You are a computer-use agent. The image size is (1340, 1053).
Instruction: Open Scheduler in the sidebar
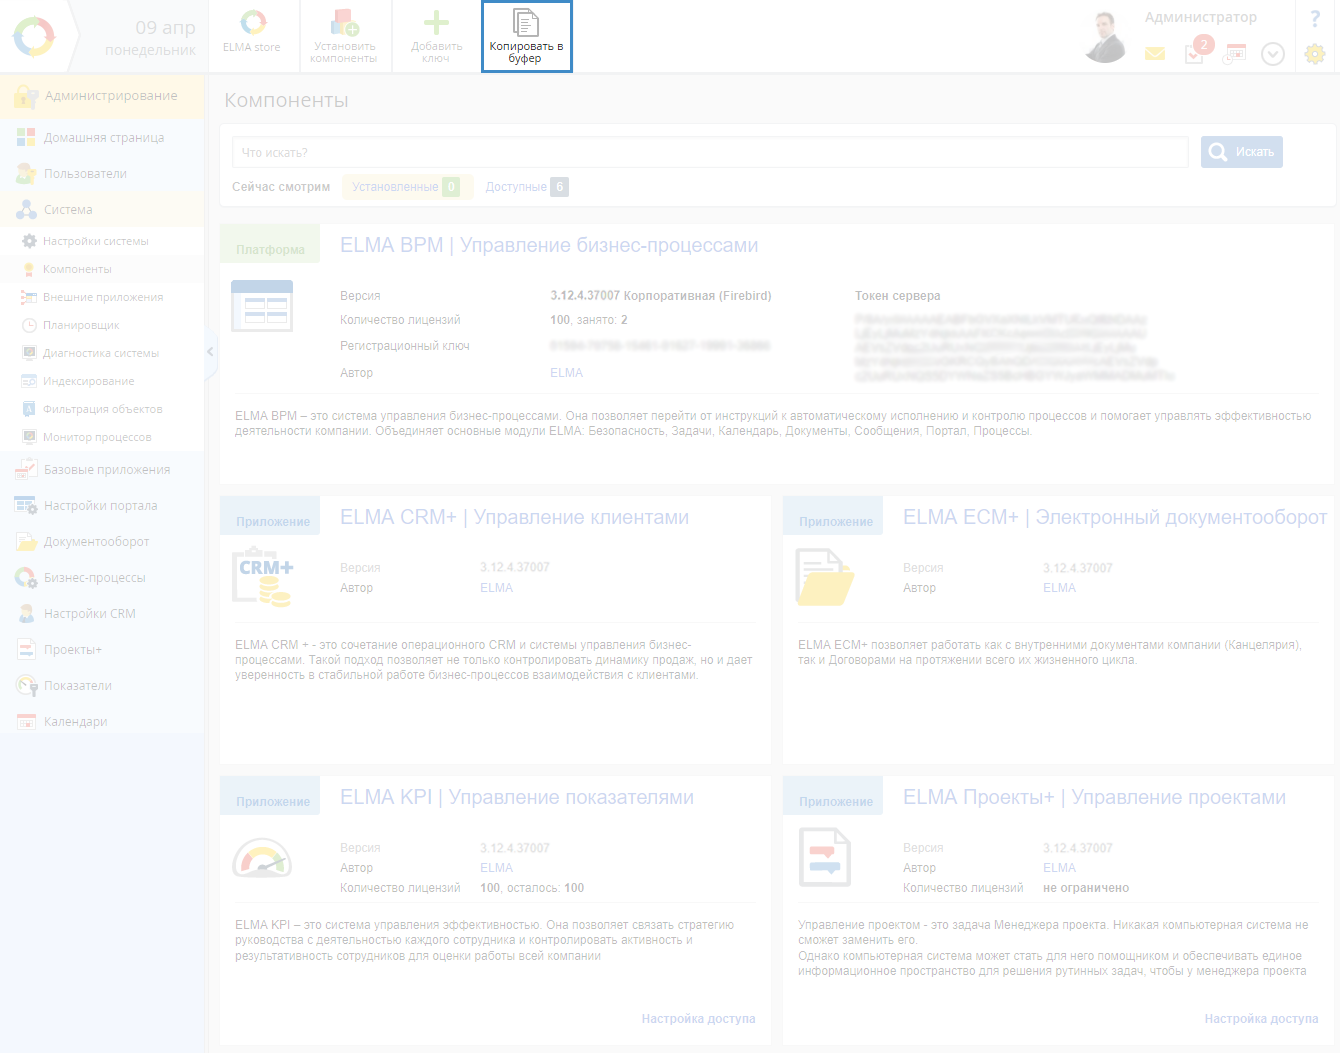(81, 325)
